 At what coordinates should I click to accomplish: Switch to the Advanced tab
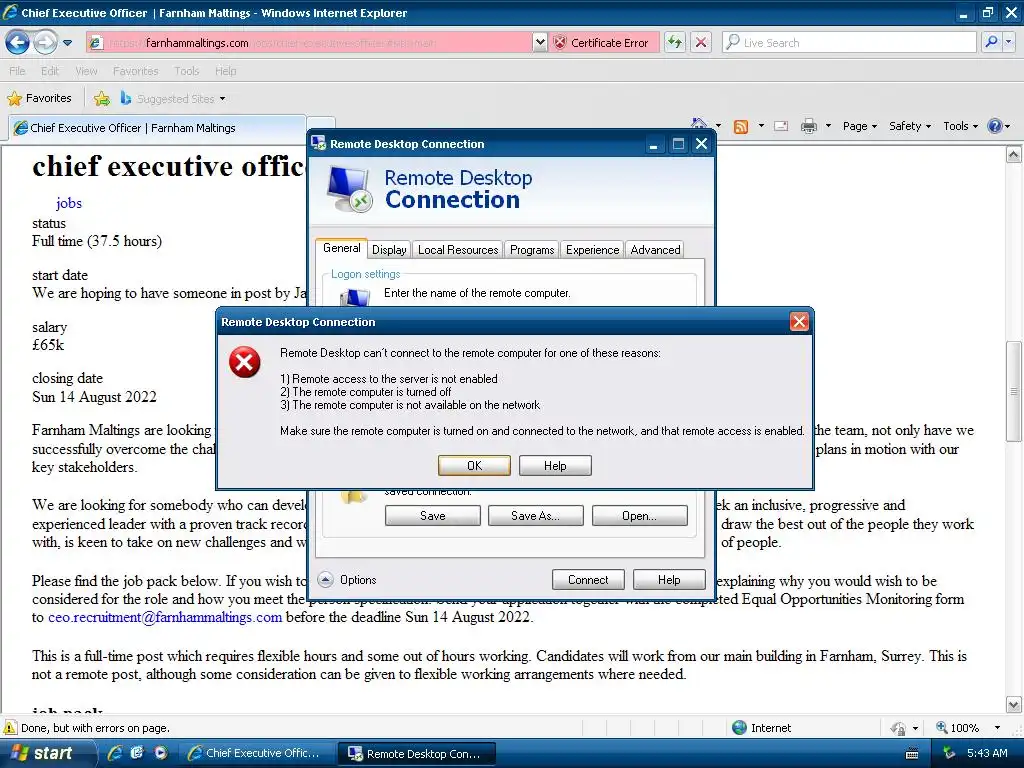[655, 249]
